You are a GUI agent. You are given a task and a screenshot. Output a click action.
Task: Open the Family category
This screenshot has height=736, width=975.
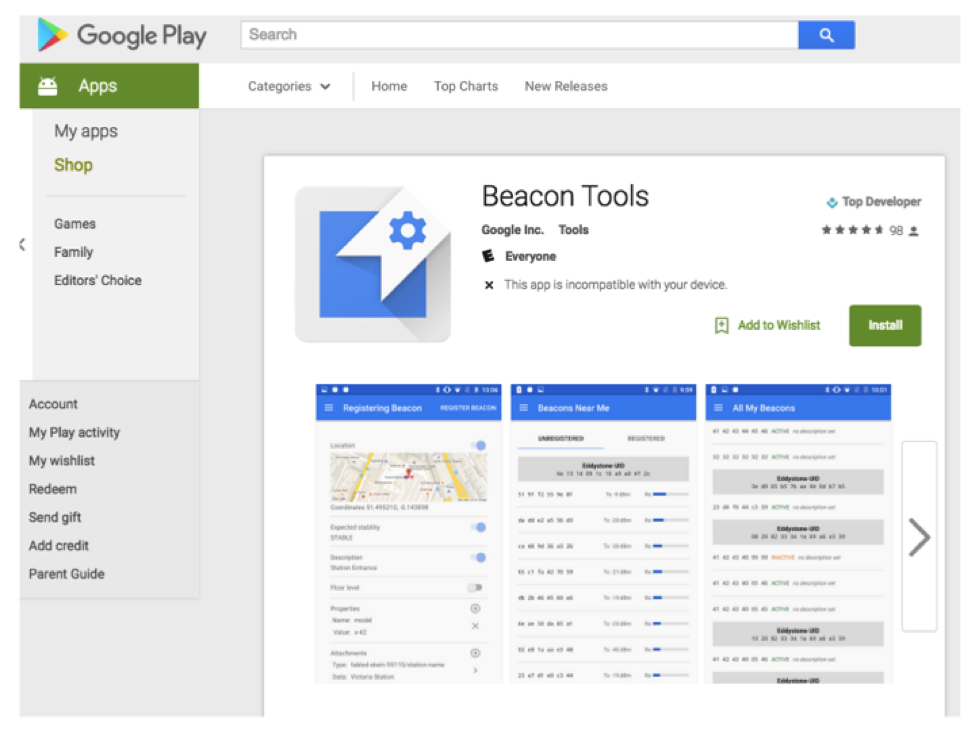(x=73, y=252)
